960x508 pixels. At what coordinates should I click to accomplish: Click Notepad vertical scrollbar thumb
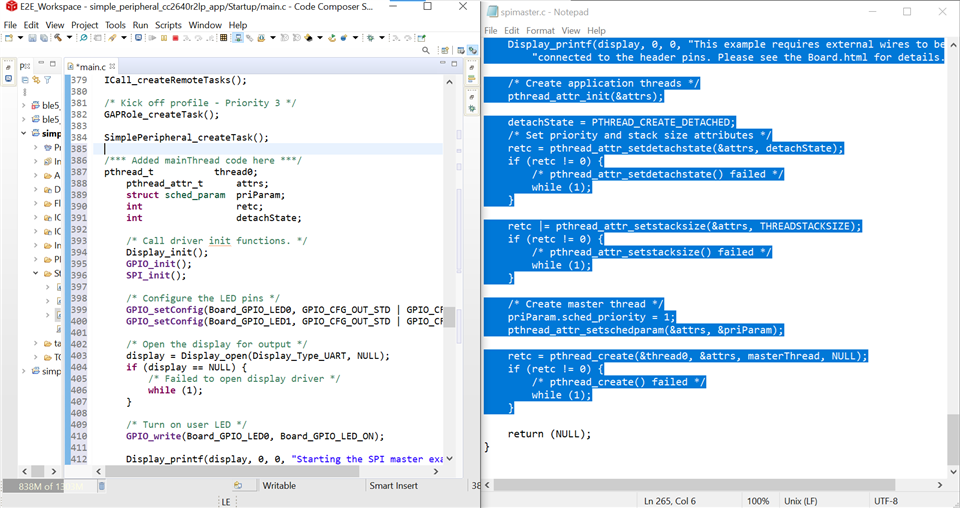pyautogui.click(x=953, y=439)
